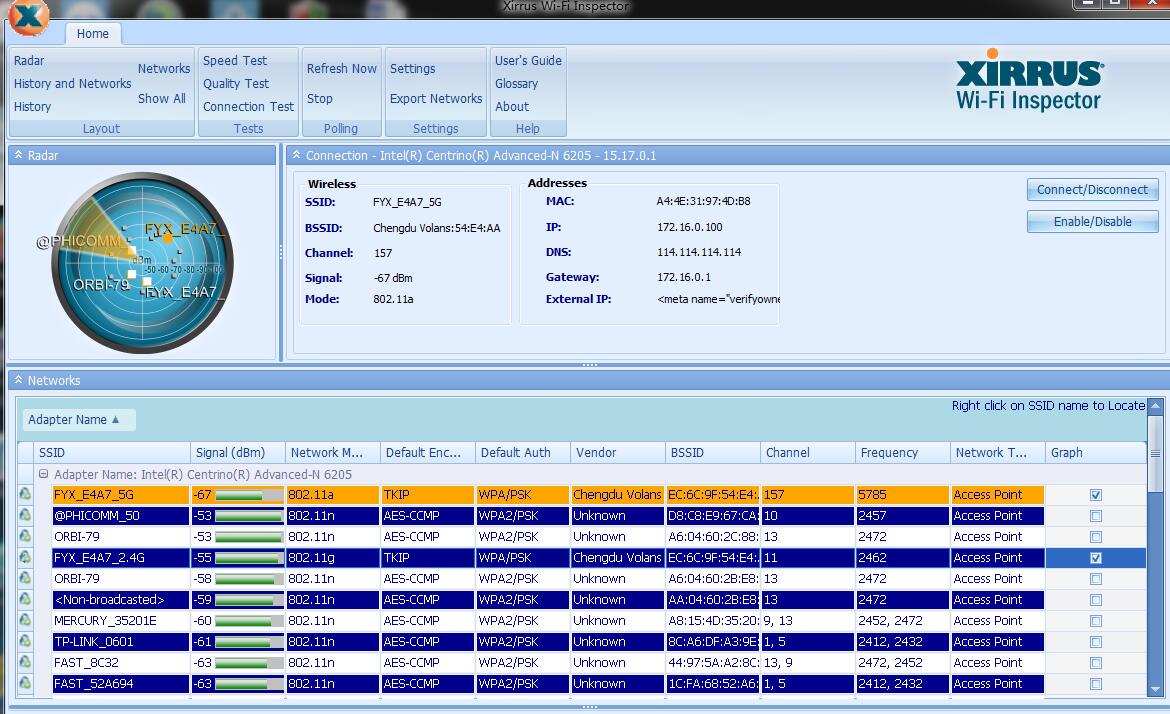Collapse the Radar panel using chevron icon
Viewport: 1170px width, 714px height.
tap(18, 155)
